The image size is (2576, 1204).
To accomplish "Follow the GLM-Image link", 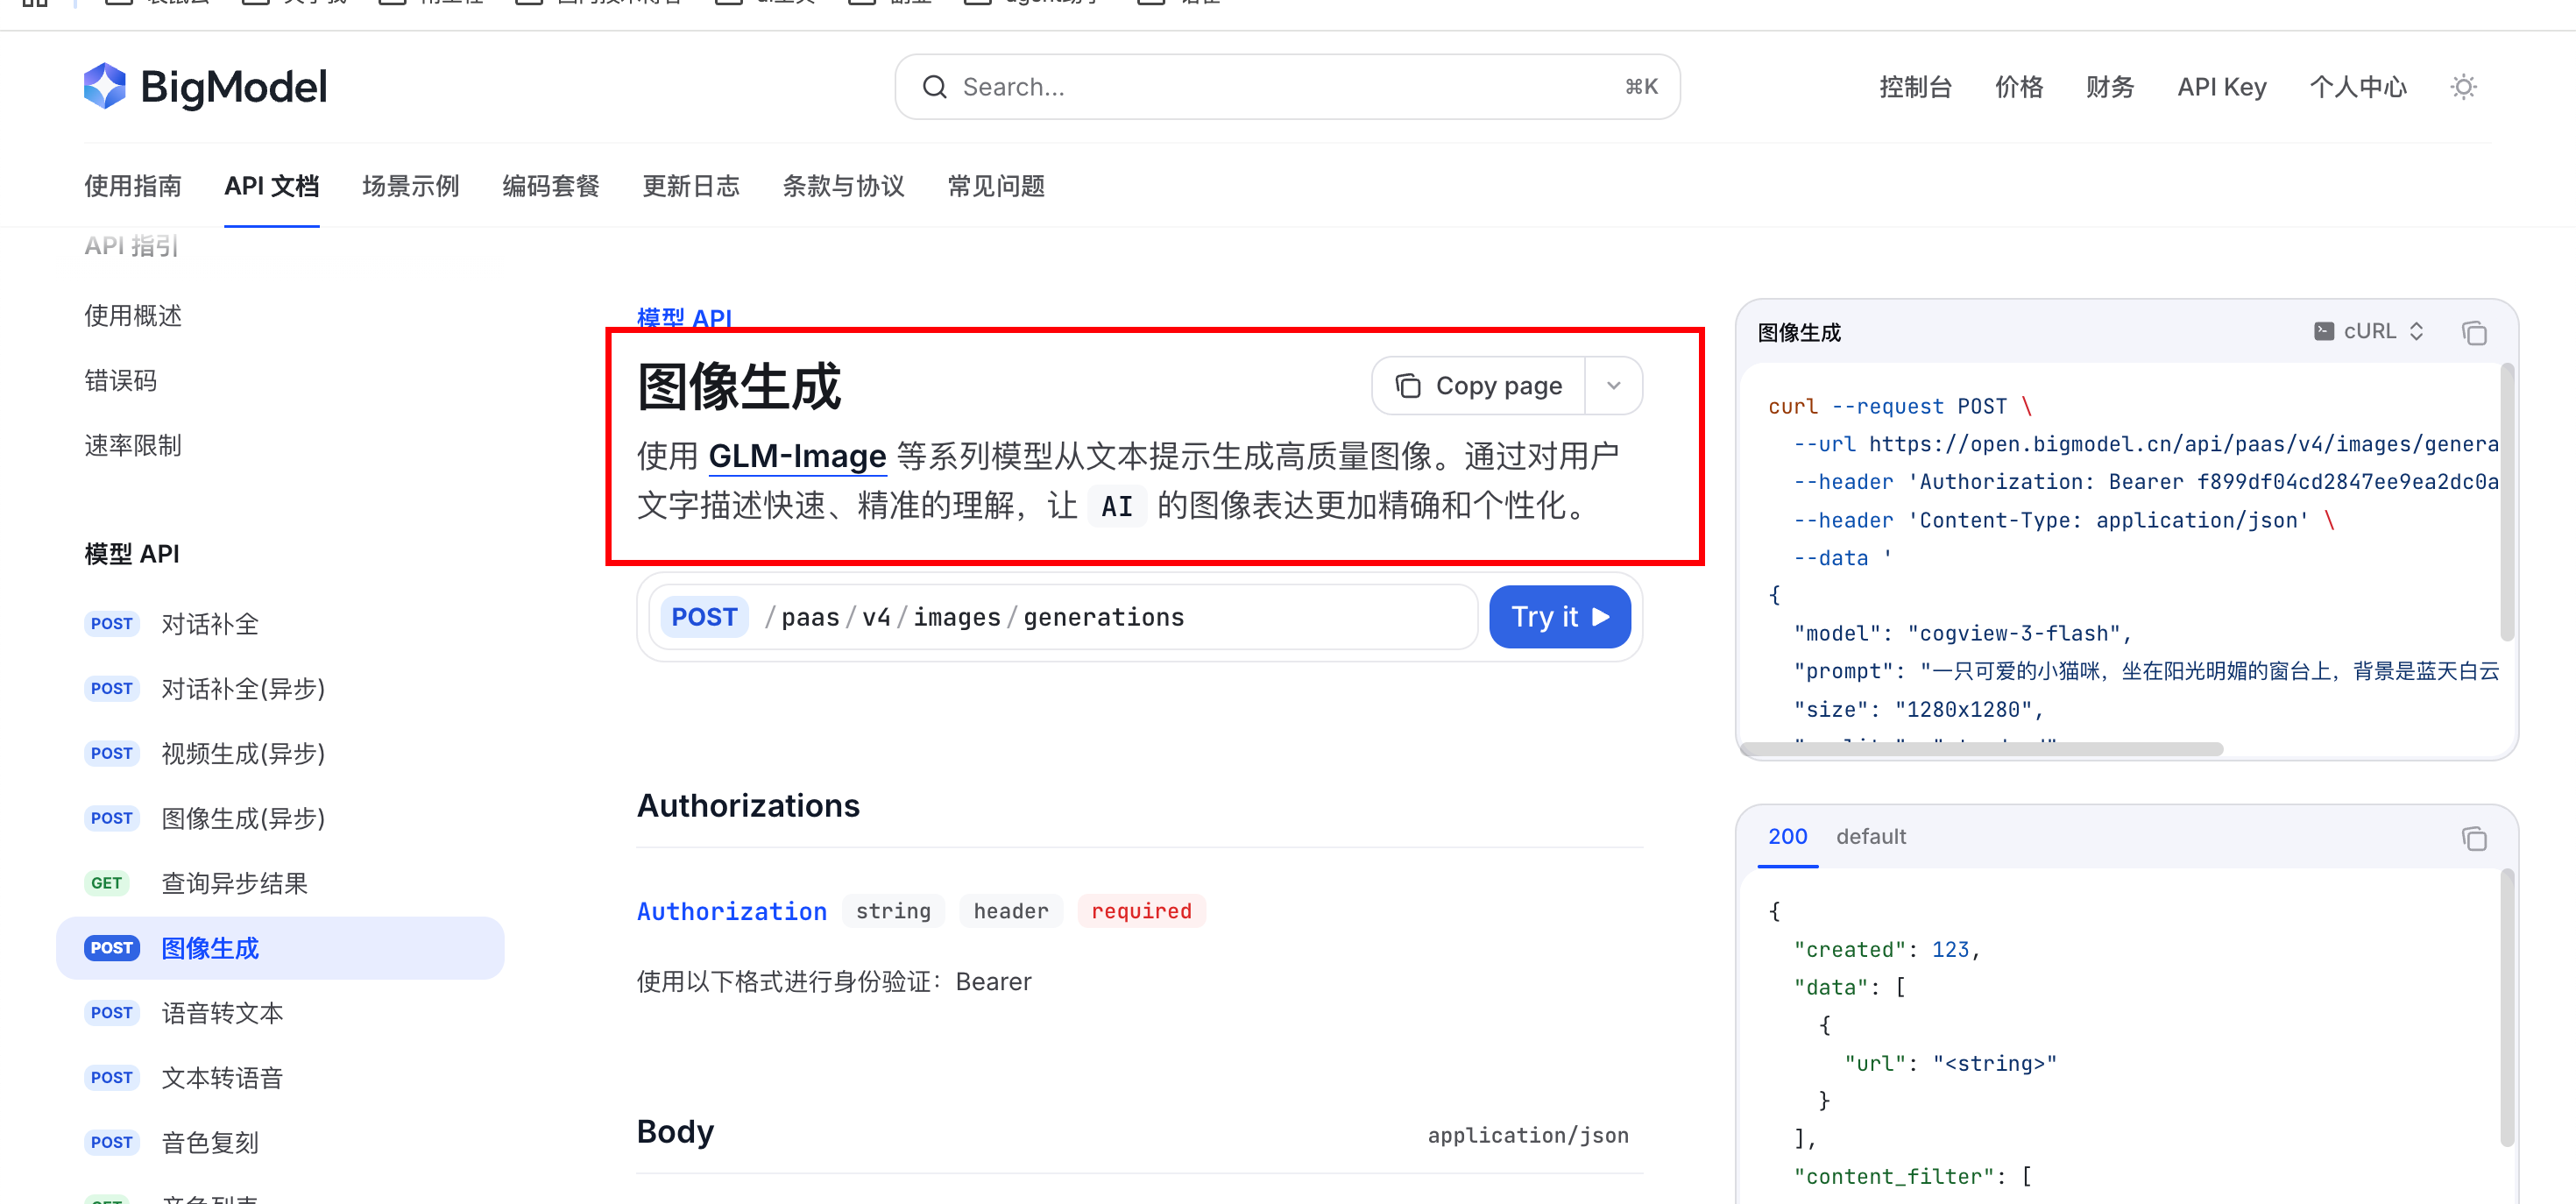I will click(x=797, y=456).
